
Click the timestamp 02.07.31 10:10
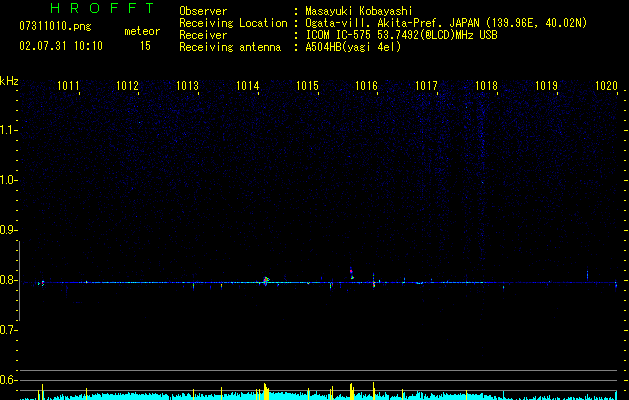coord(61,46)
